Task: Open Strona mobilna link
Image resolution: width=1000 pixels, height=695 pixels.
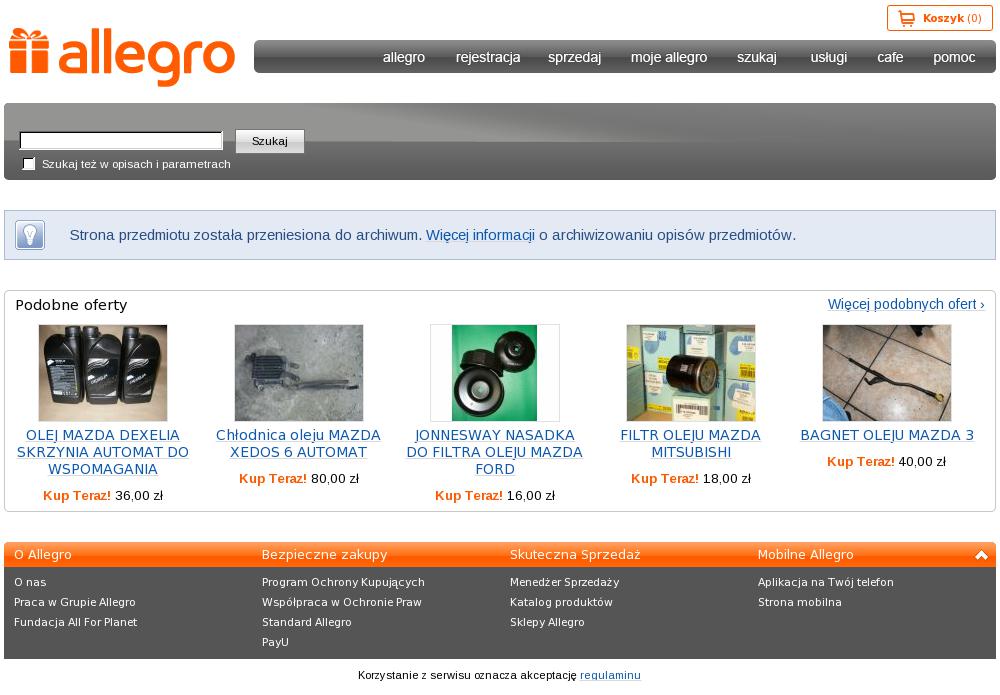Action: (x=800, y=602)
